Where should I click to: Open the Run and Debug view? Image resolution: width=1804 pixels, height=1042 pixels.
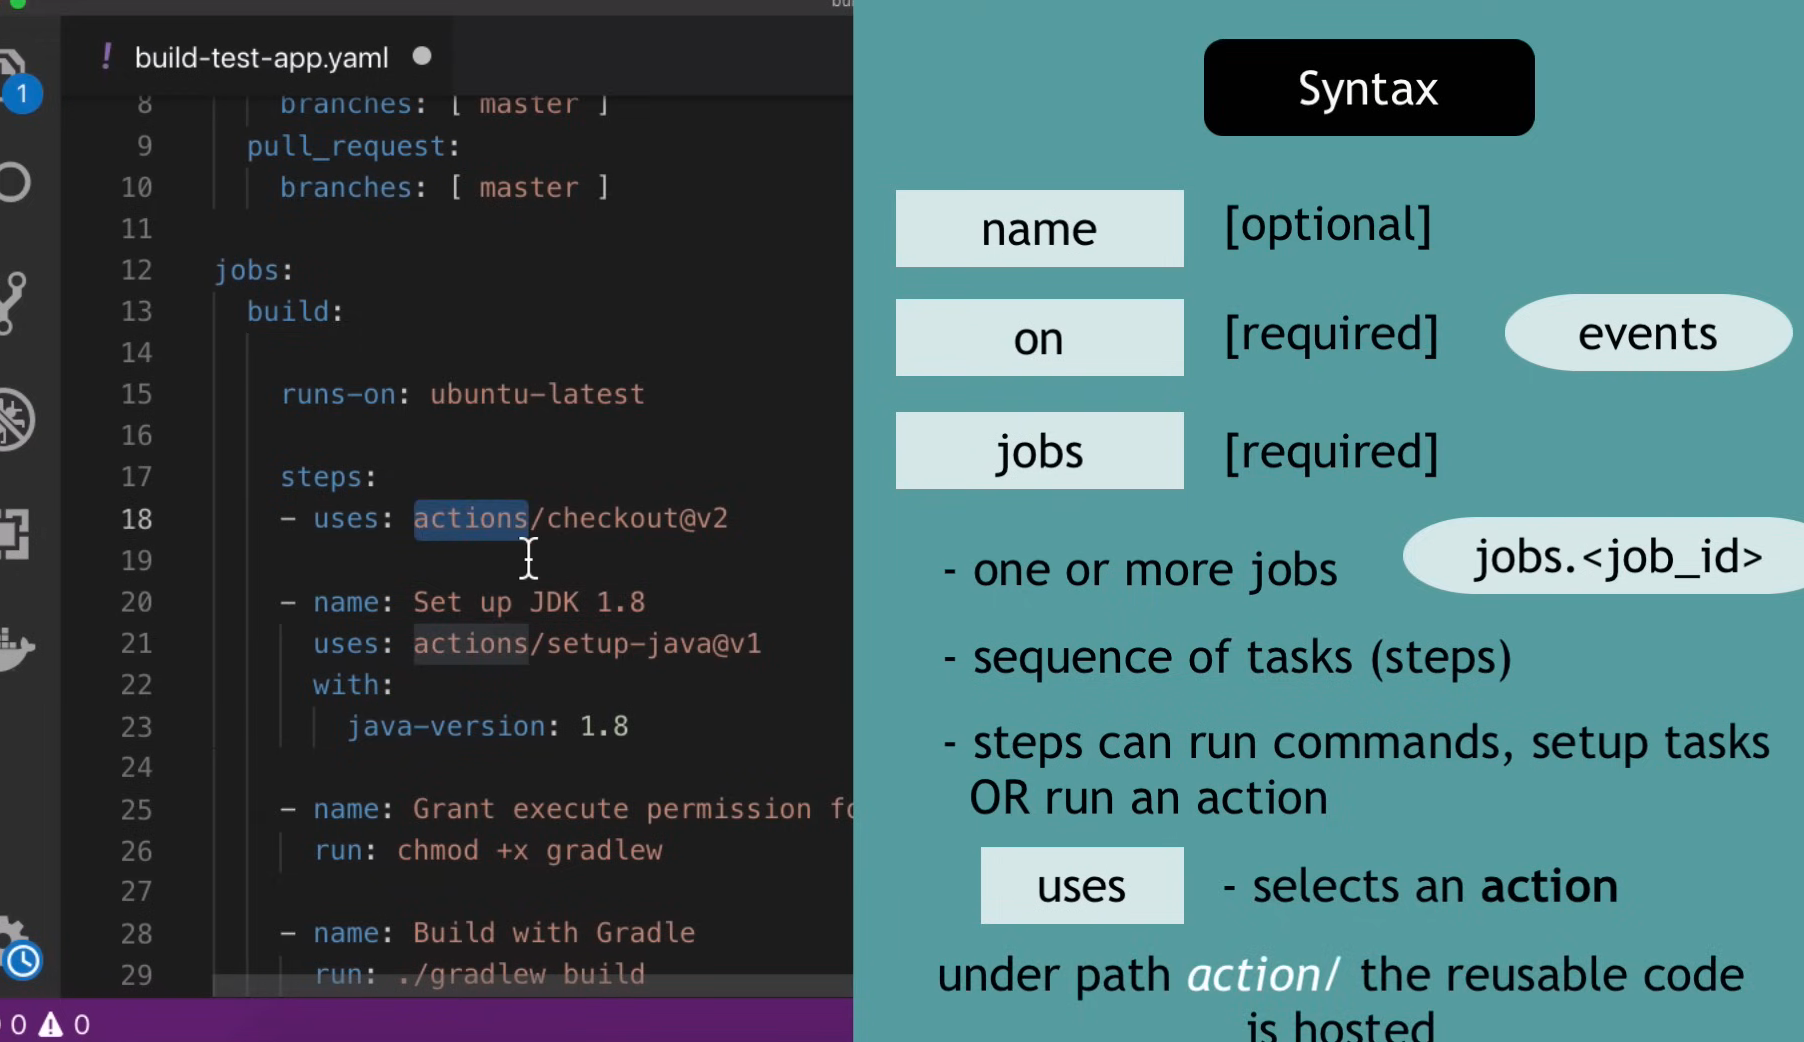click(14, 419)
